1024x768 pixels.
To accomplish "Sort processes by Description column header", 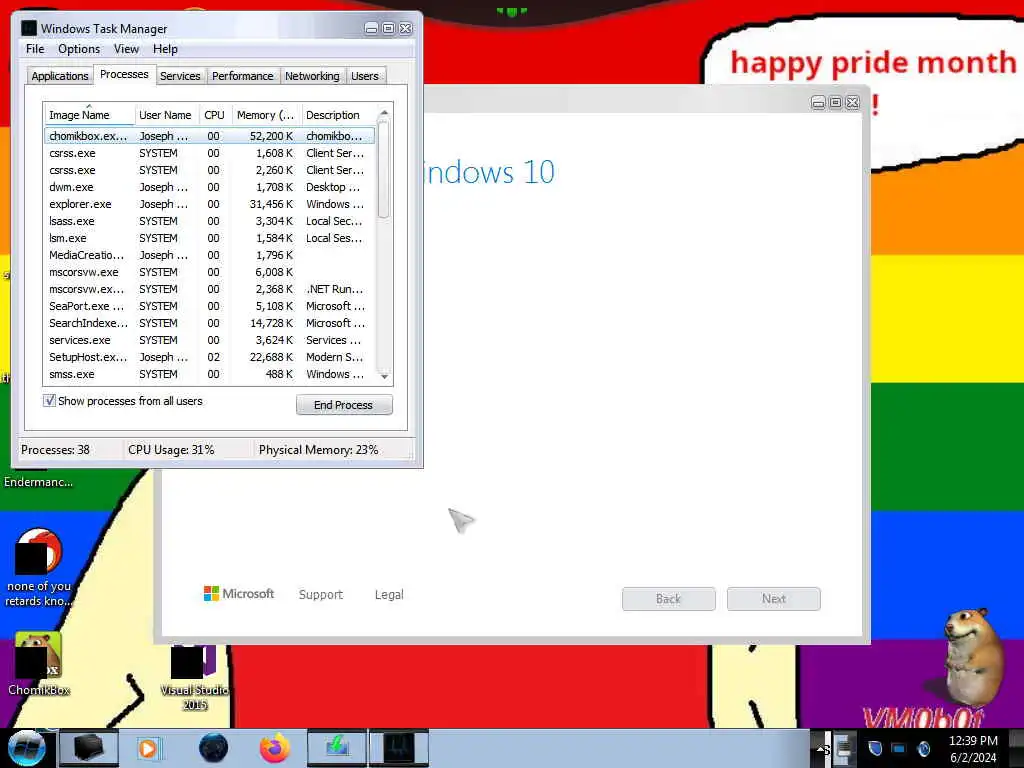I will (339, 115).
